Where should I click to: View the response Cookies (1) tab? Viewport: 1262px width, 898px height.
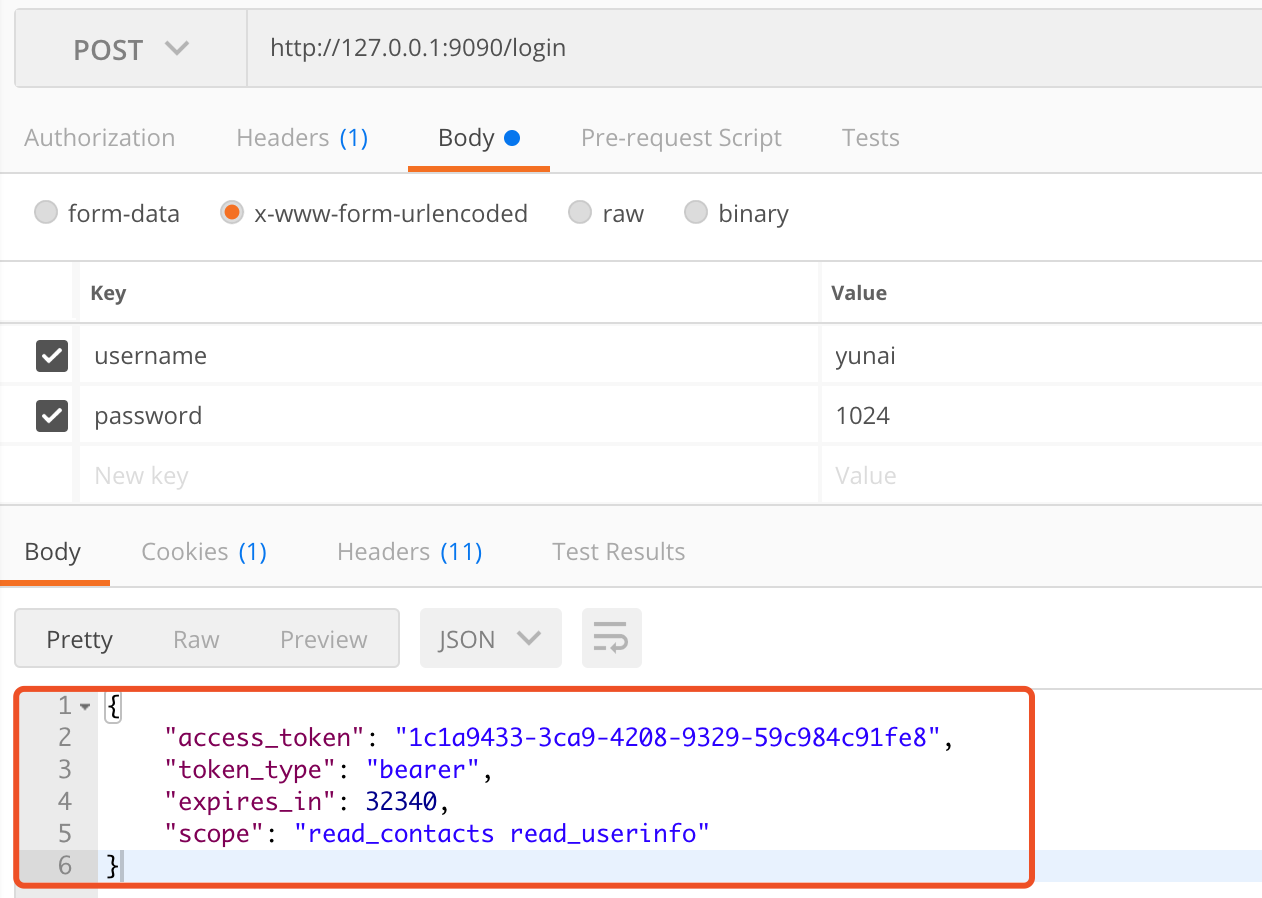[204, 552]
